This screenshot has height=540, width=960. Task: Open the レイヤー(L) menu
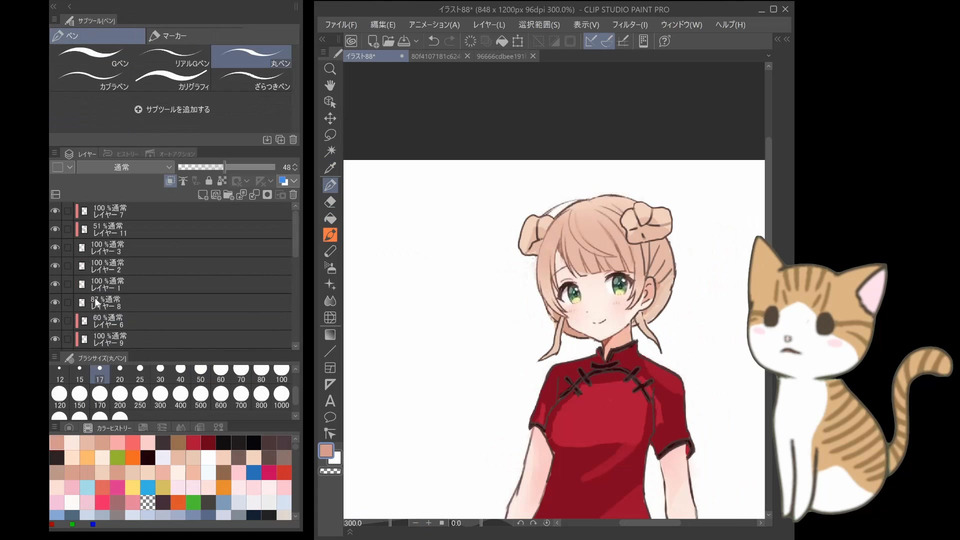point(489,24)
